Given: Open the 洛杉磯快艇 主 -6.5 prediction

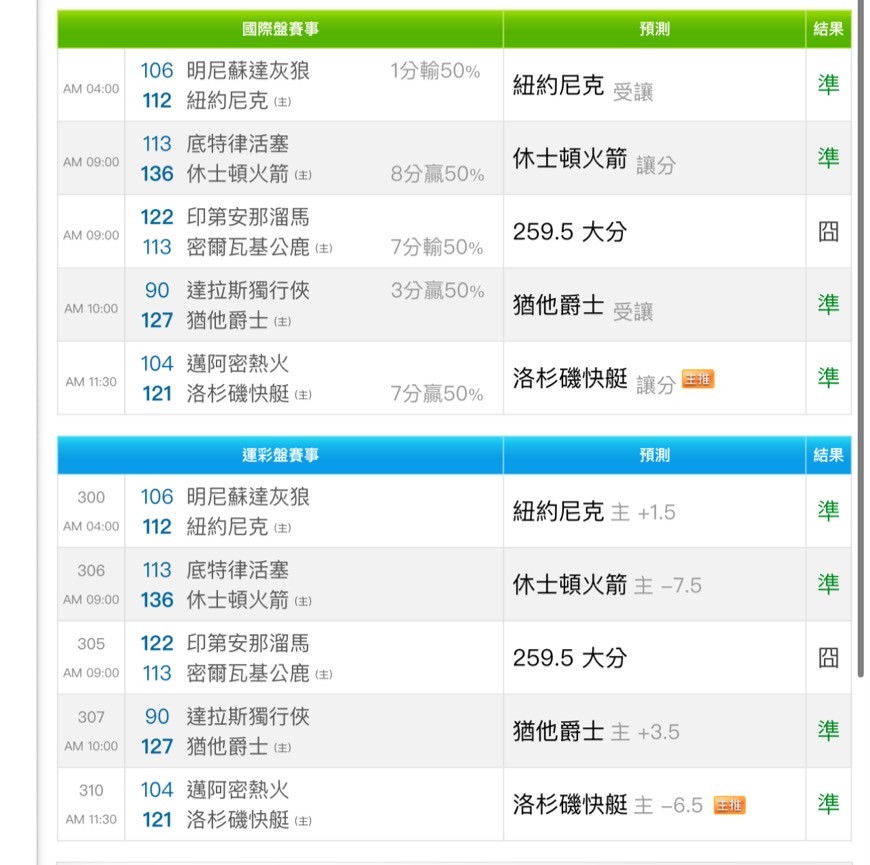Looking at the screenshot, I should tap(608, 805).
